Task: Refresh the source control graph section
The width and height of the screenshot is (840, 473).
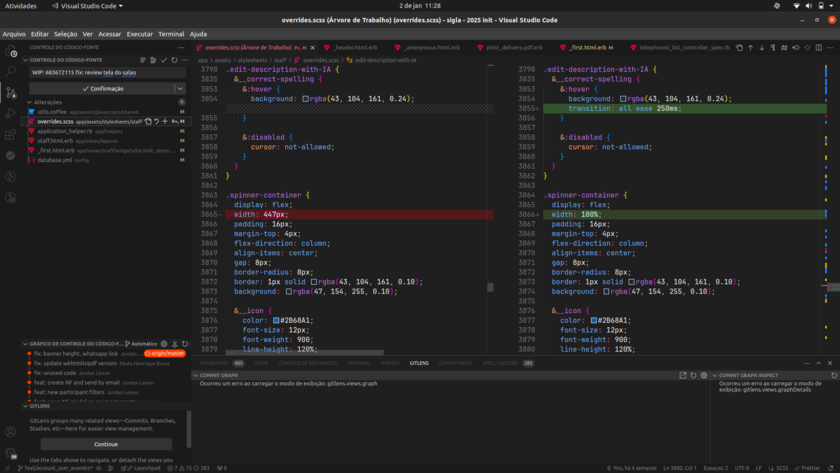Action: [185, 344]
